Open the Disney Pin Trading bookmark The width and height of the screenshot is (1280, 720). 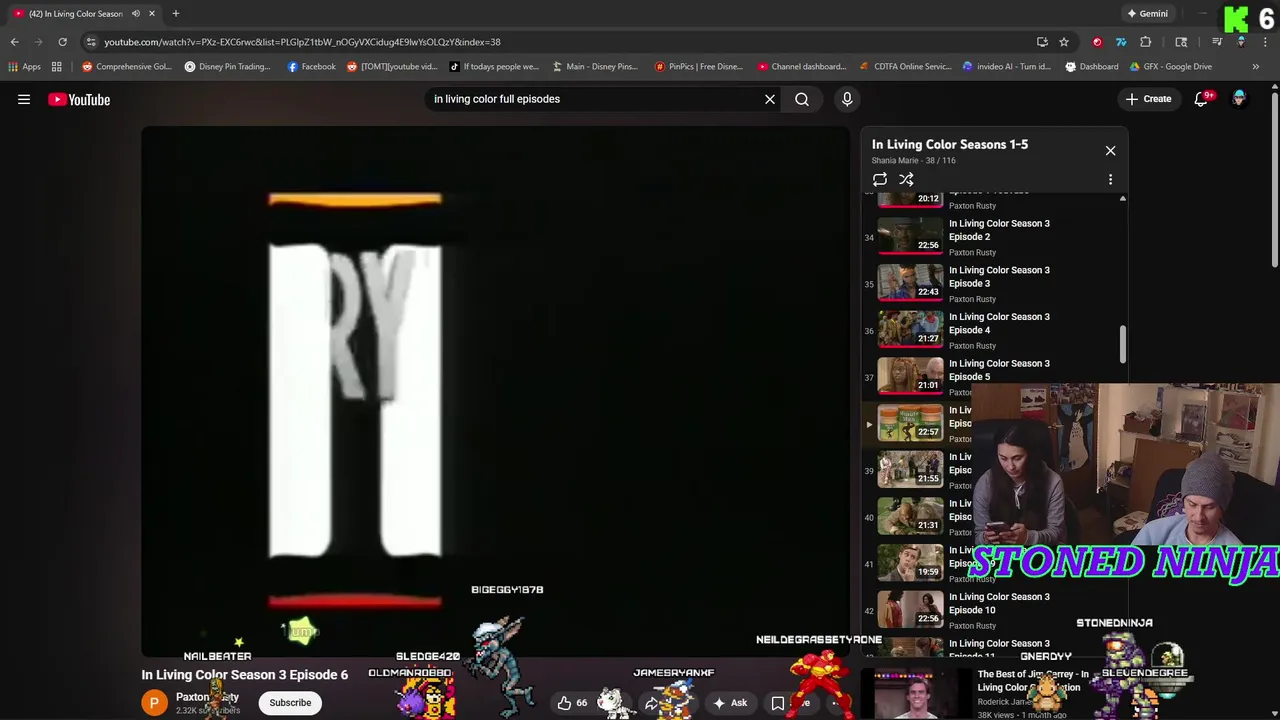tap(227, 67)
